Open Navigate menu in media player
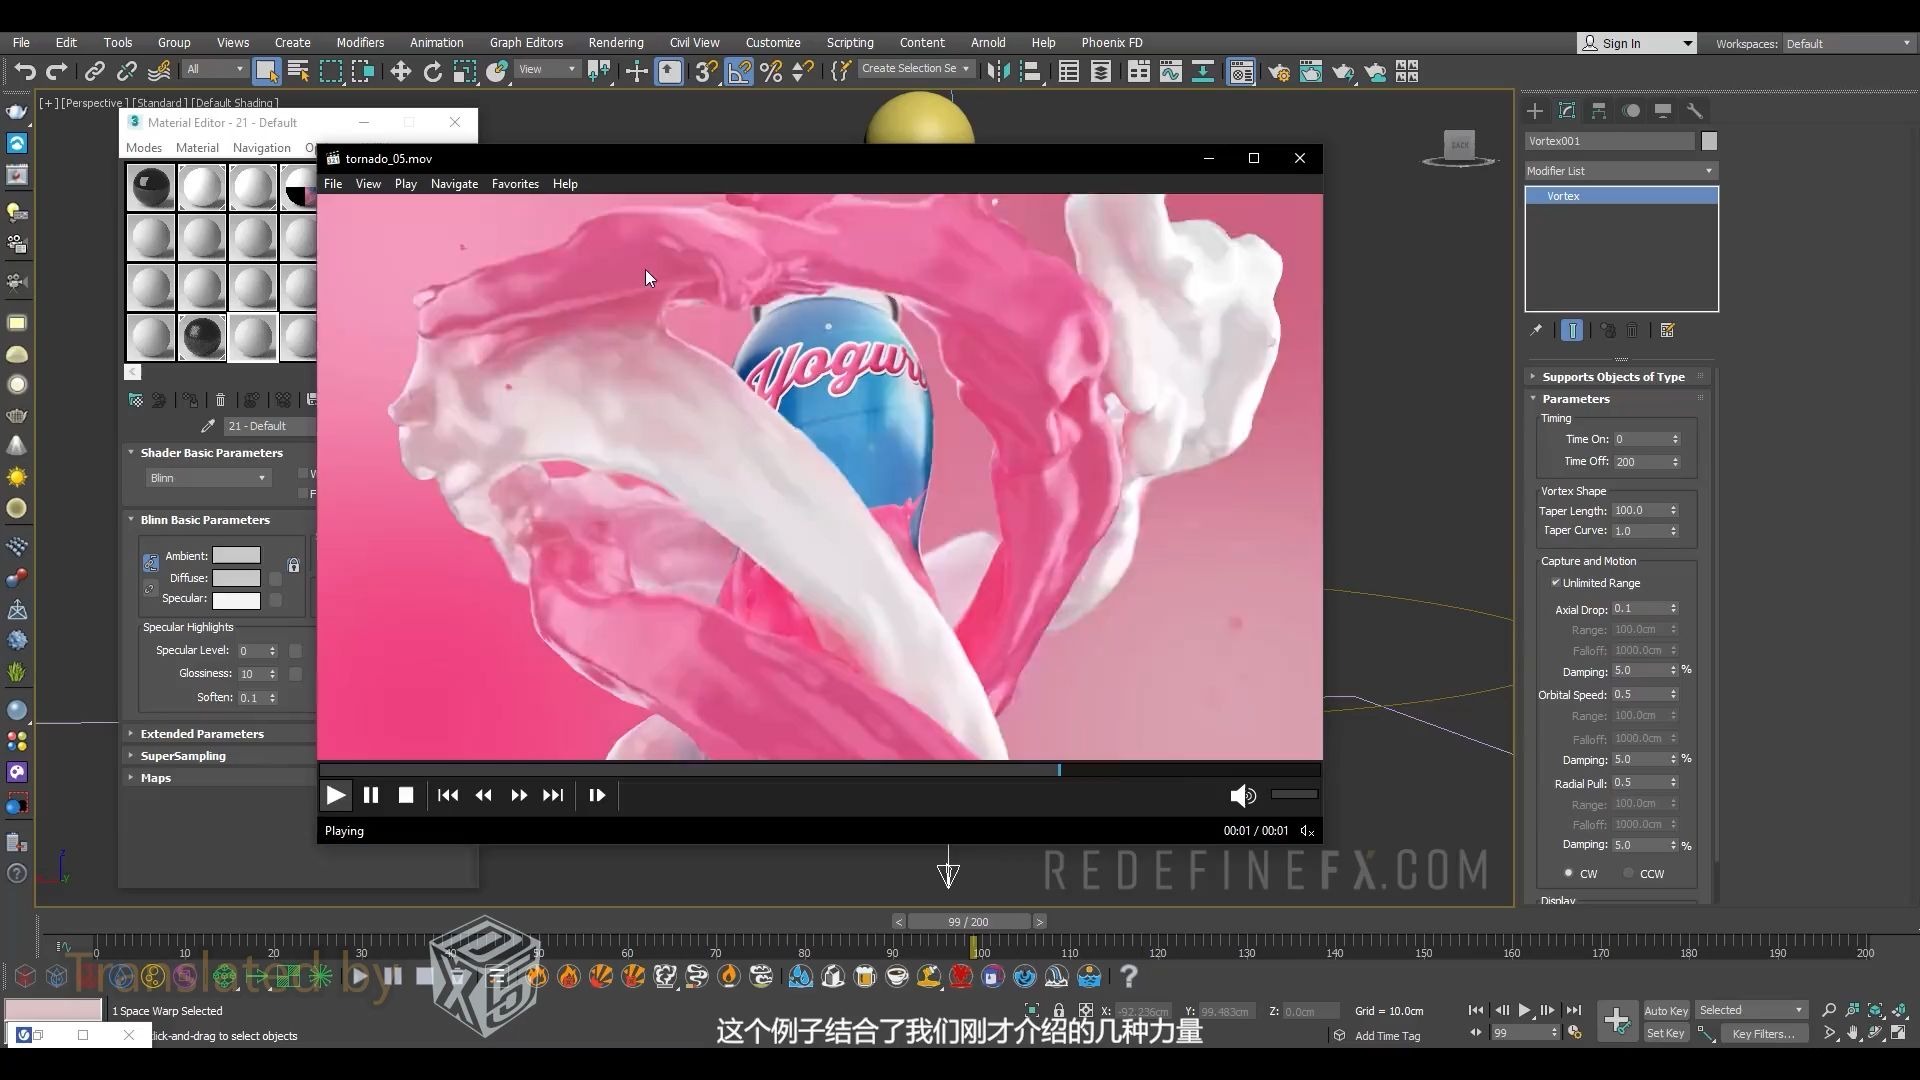The height and width of the screenshot is (1080, 1920). [454, 184]
